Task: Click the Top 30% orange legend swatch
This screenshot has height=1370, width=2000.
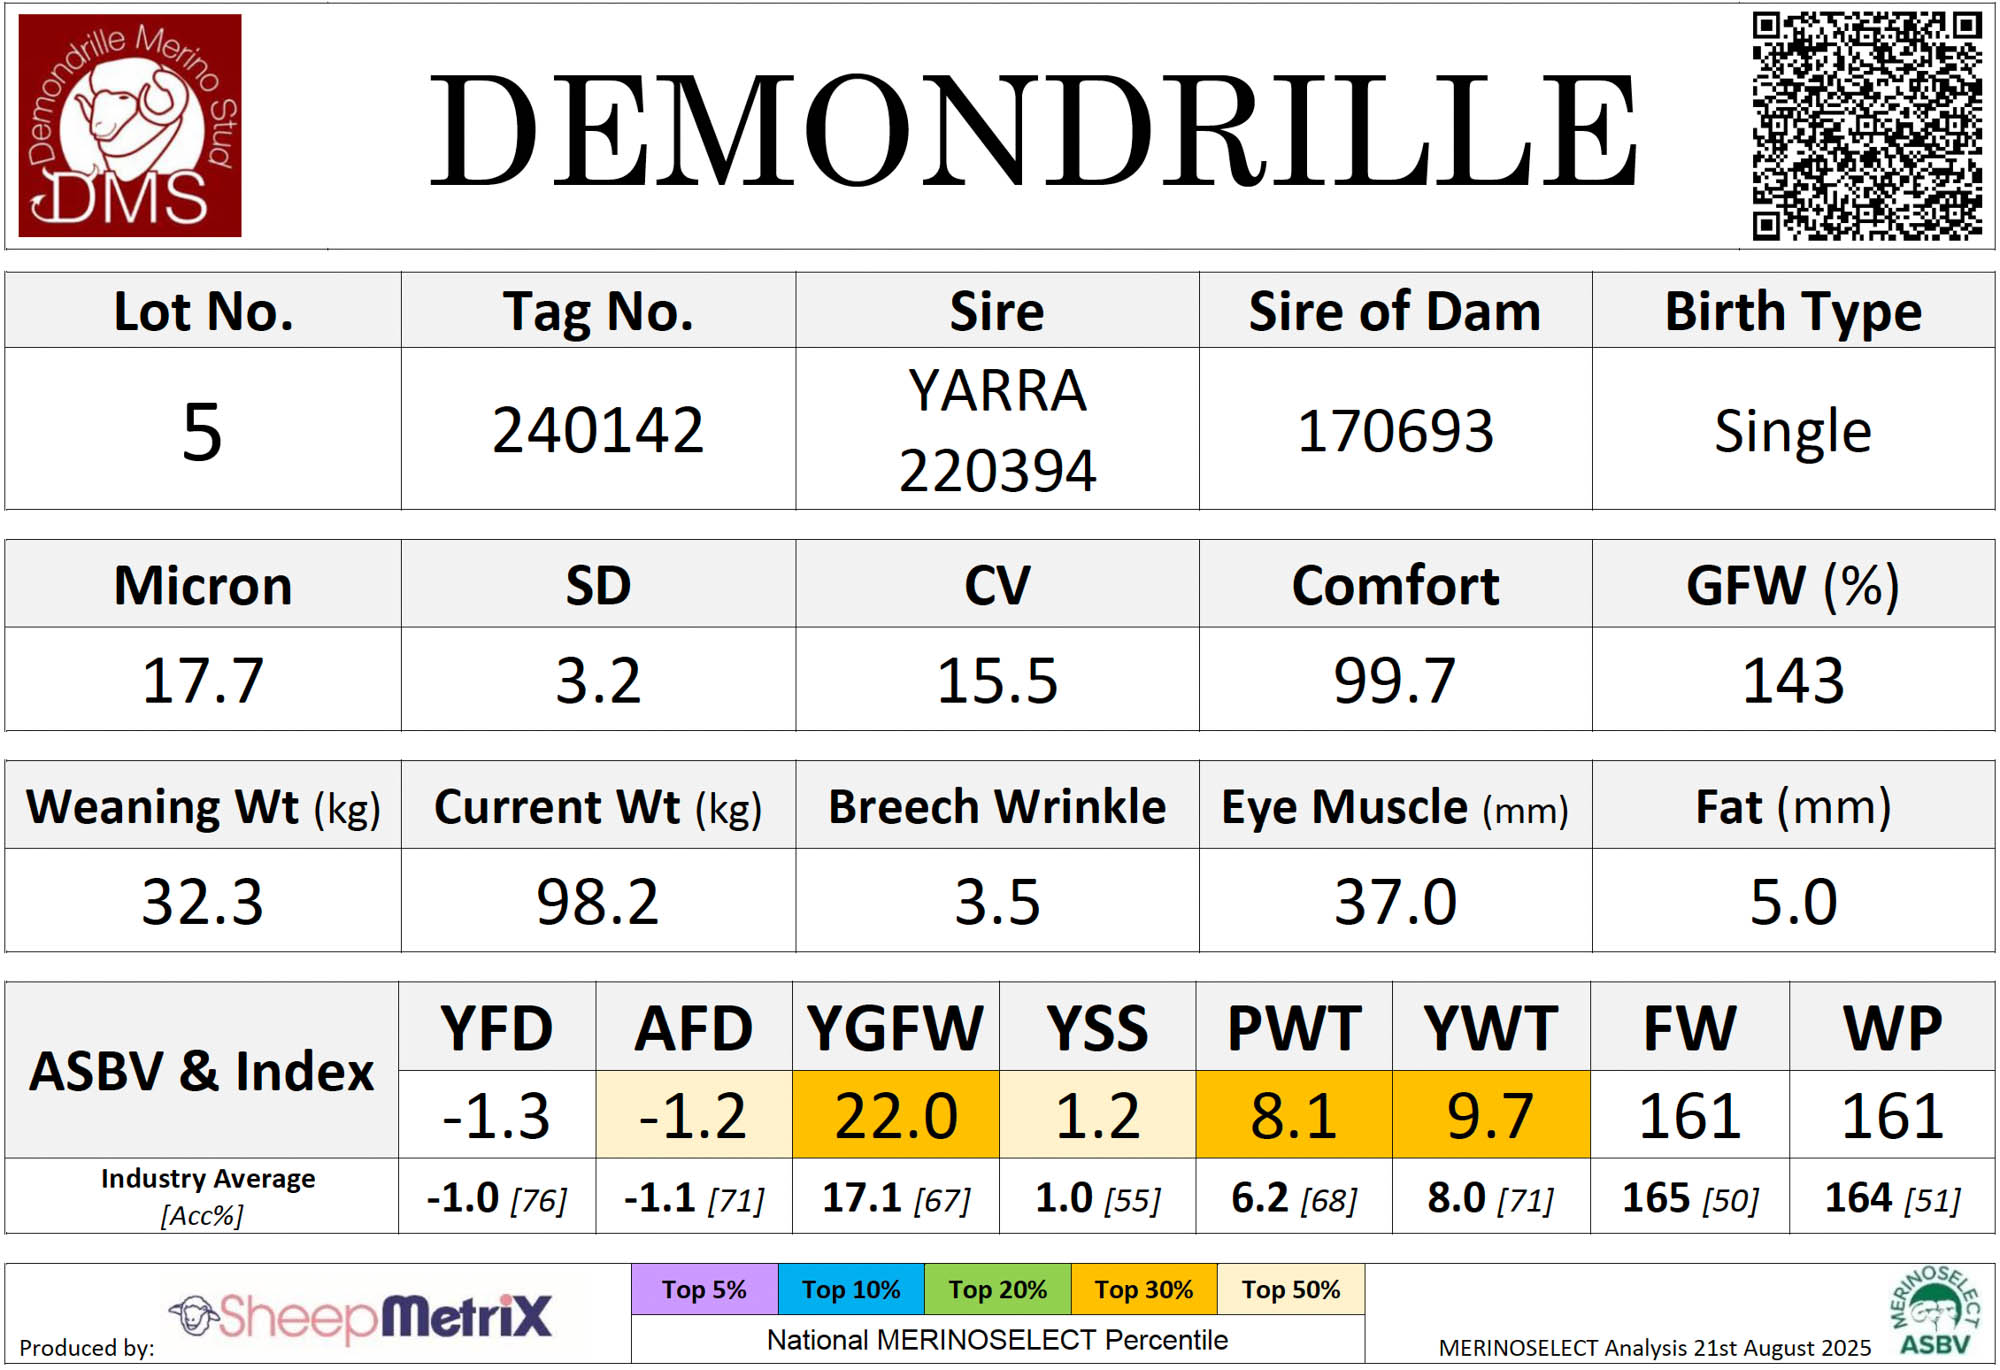Action: [x=1143, y=1290]
